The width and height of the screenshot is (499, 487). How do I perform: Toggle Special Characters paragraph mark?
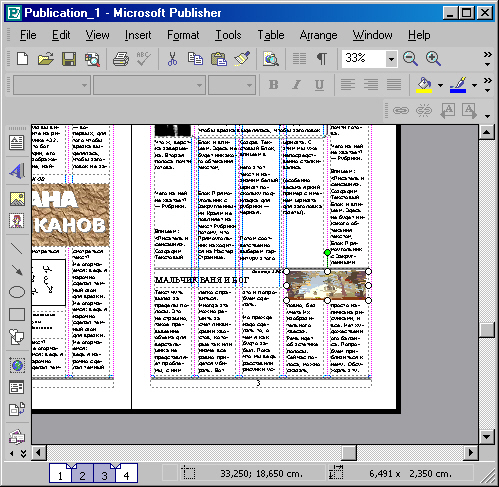(x=322, y=59)
